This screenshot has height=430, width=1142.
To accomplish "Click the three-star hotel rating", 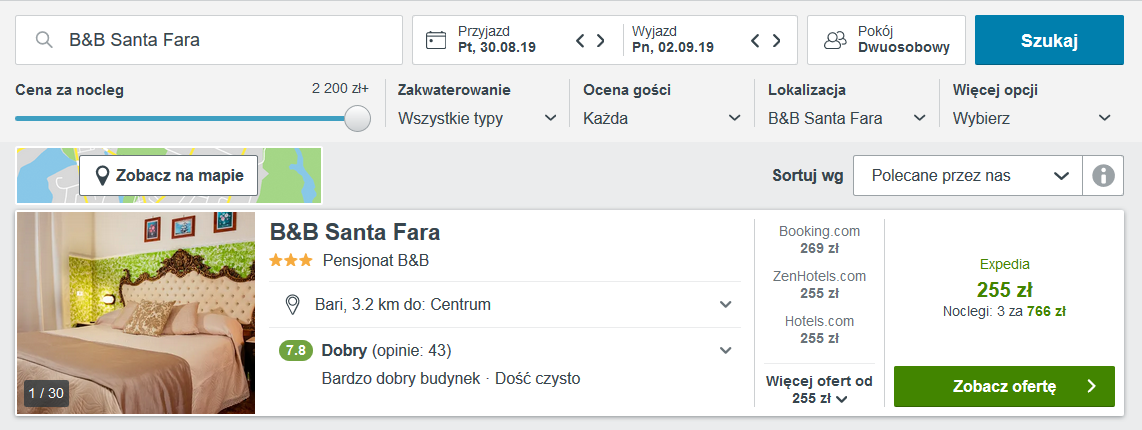I will [x=291, y=259].
